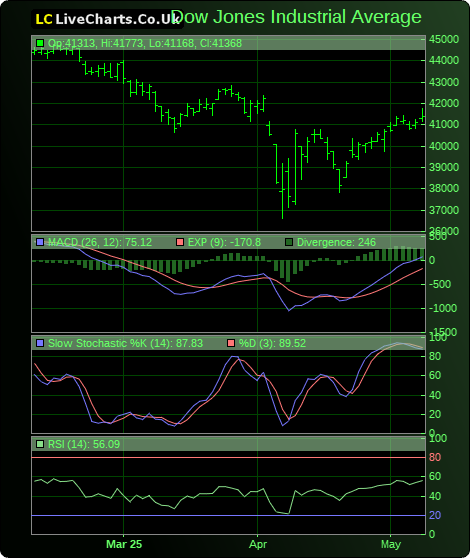The height and width of the screenshot is (558, 470).
Task: Click the blue RSI 20 threshold line
Action: pos(228,515)
